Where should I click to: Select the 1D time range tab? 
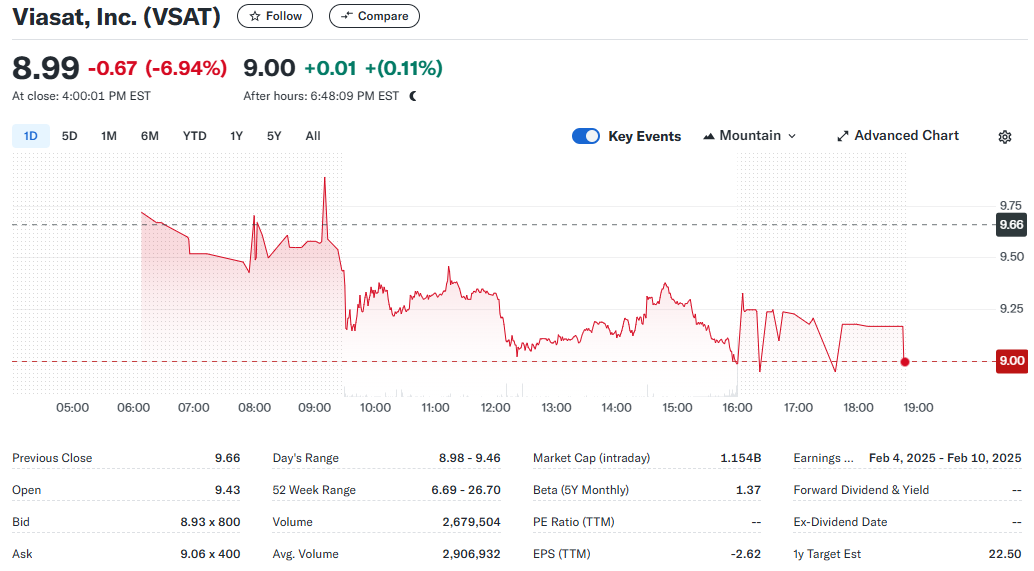tap(30, 136)
